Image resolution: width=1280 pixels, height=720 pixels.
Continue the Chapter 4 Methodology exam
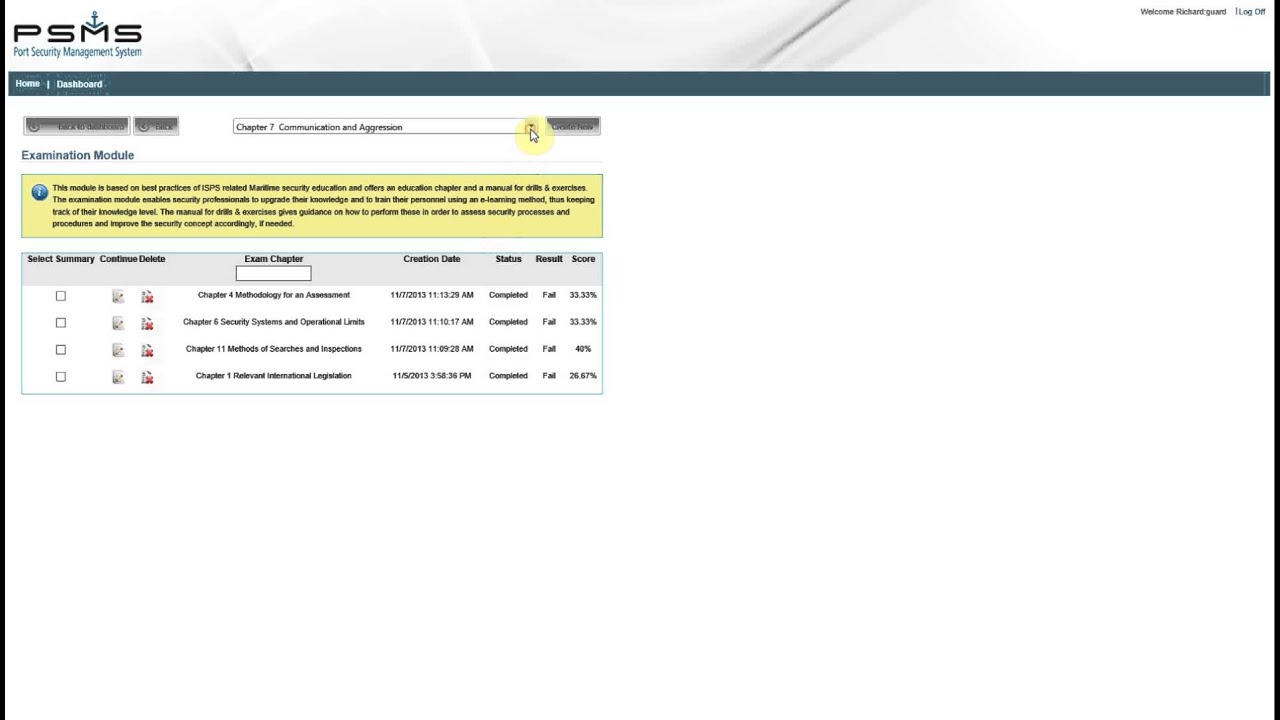pyautogui.click(x=118, y=296)
